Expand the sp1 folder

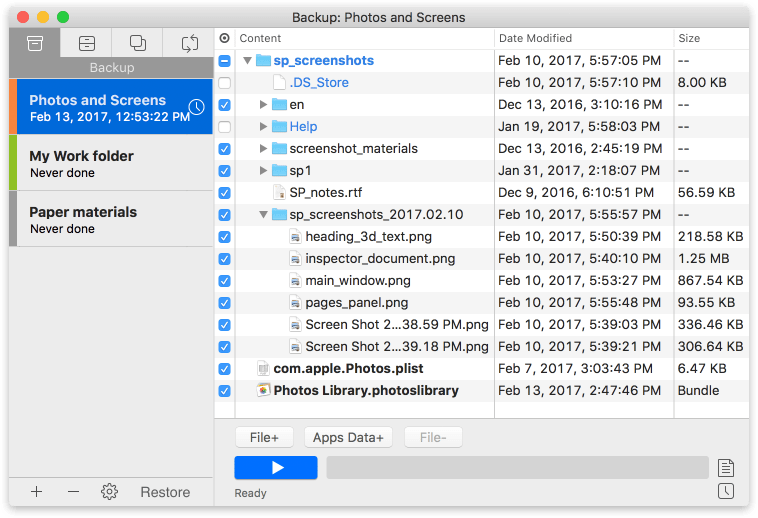(x=263, y=171)
